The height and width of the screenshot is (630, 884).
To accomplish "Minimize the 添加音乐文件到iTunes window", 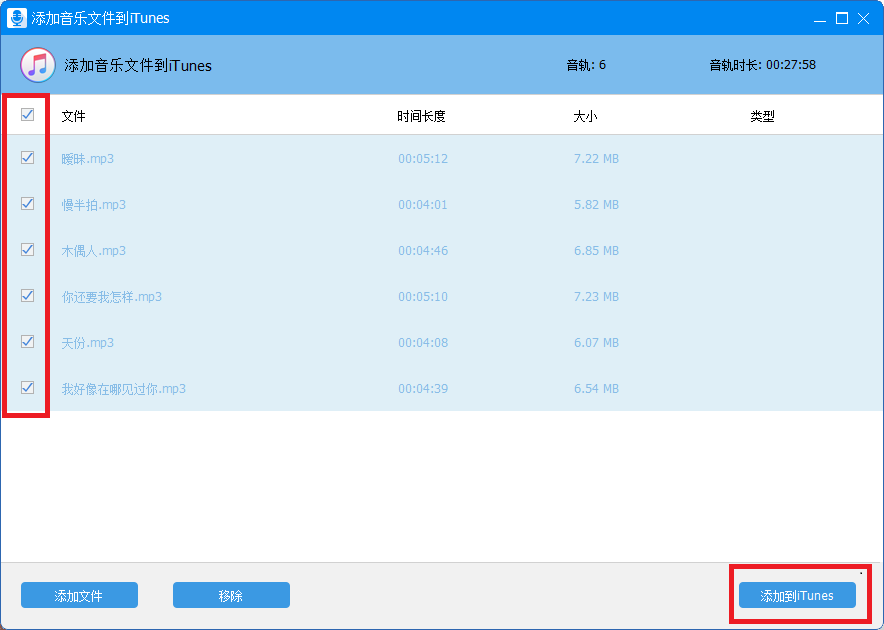I will point(820,19).
